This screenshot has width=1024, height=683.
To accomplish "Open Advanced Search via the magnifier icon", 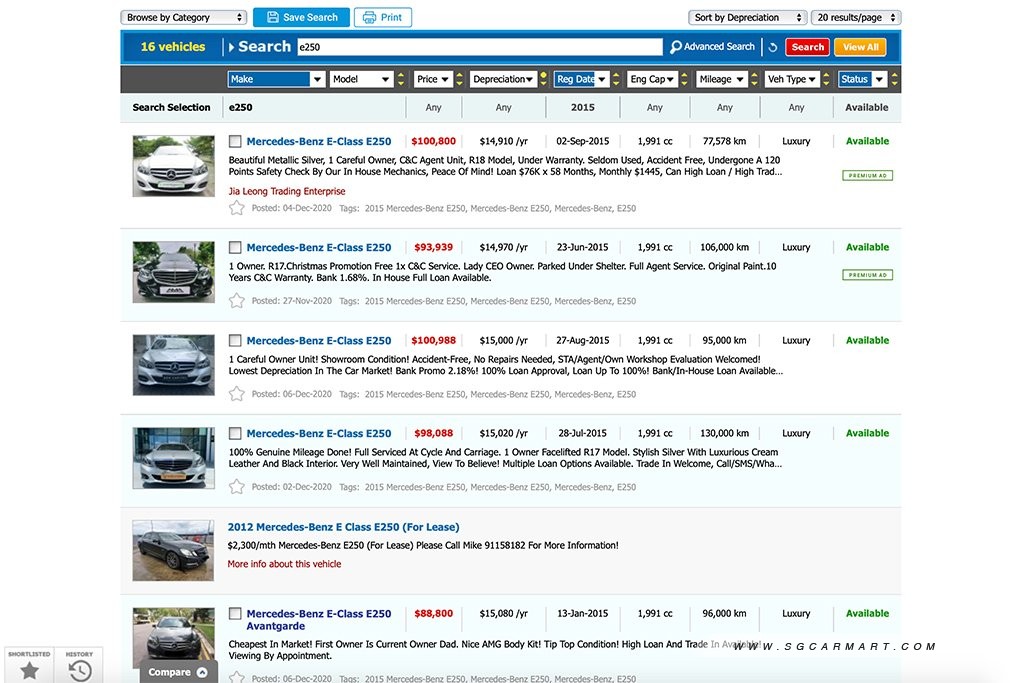I will (x=677, y=47).
